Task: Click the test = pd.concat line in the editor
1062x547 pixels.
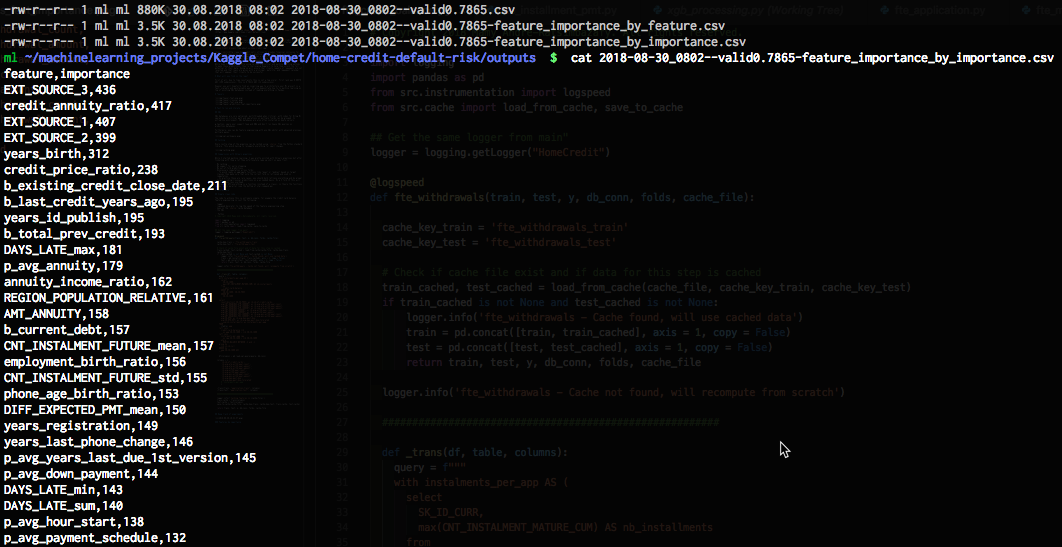Action: 589,347
